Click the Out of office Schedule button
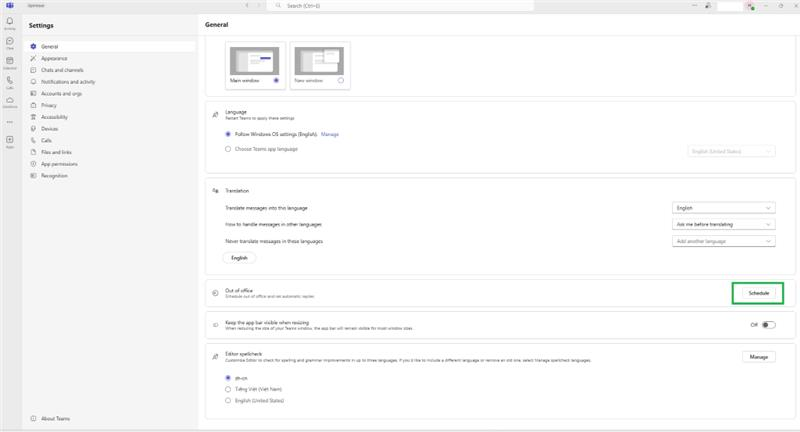Screen dimensions: 800x432 [758, 293]
